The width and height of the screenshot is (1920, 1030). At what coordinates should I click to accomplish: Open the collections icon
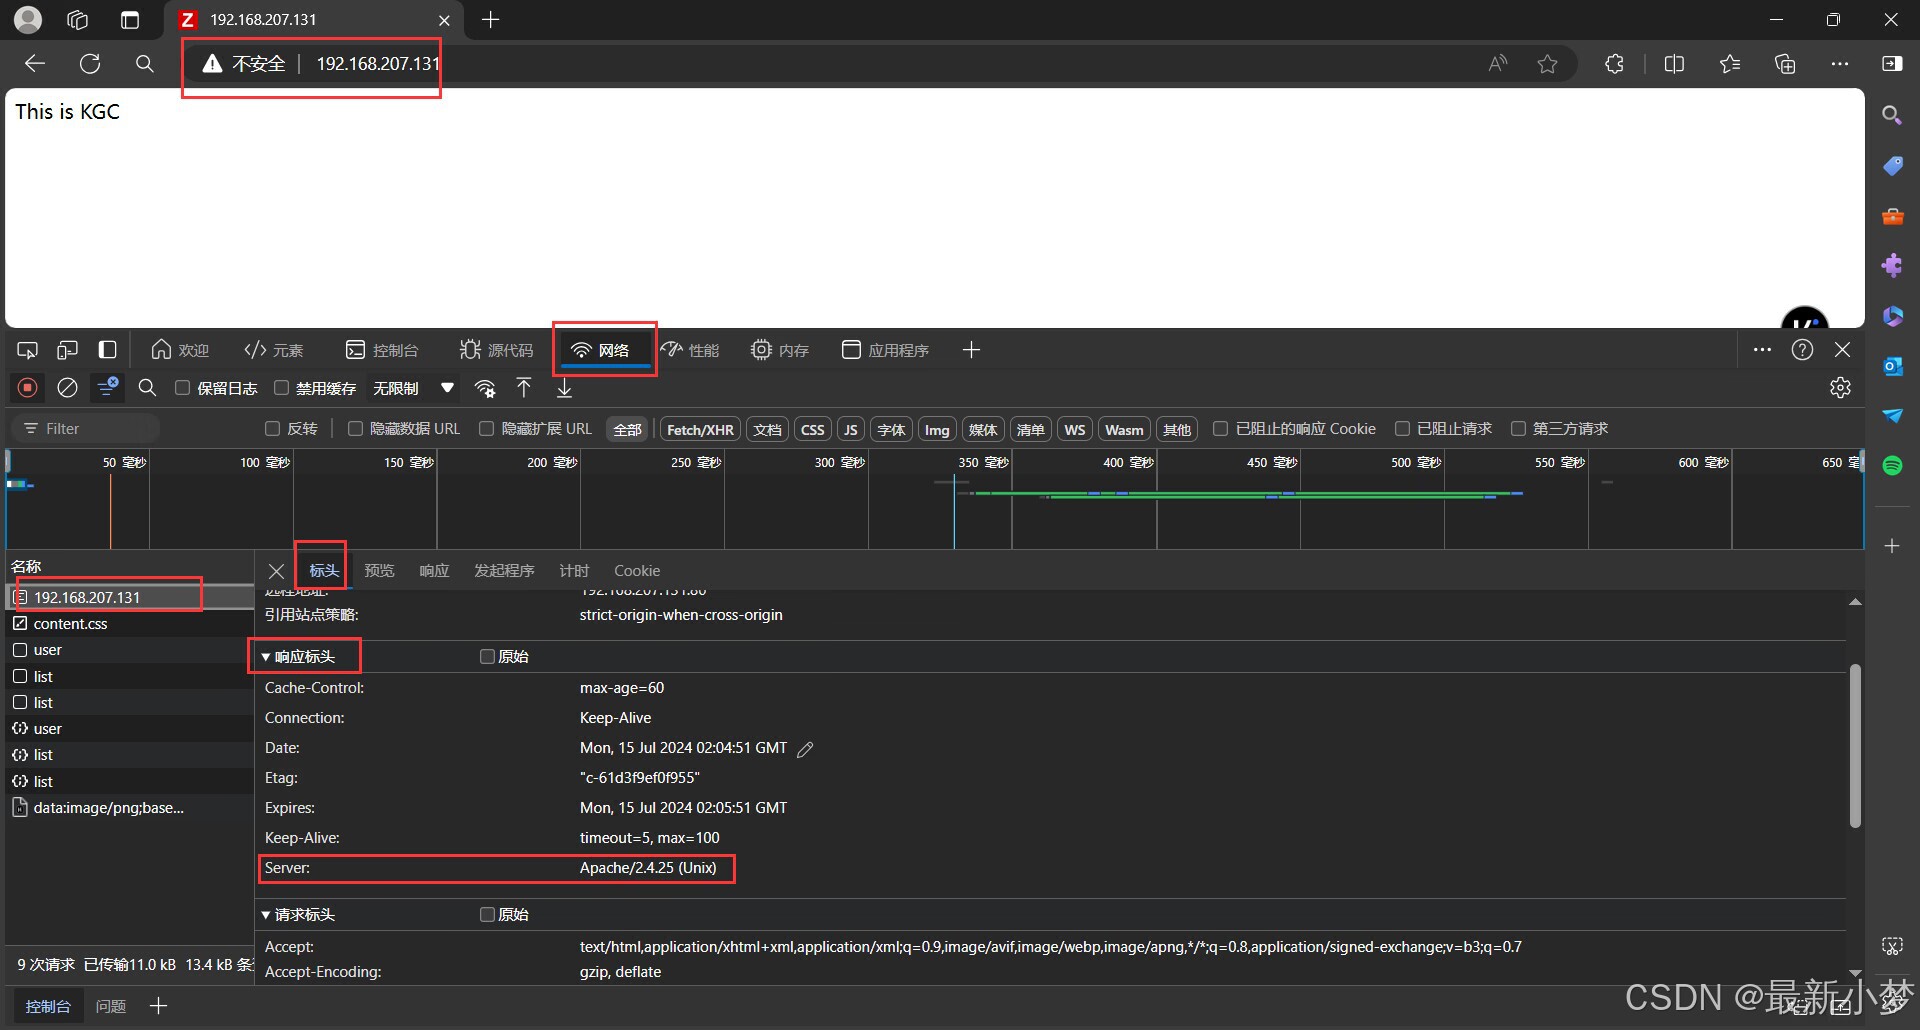click(x=1785, y=64)
